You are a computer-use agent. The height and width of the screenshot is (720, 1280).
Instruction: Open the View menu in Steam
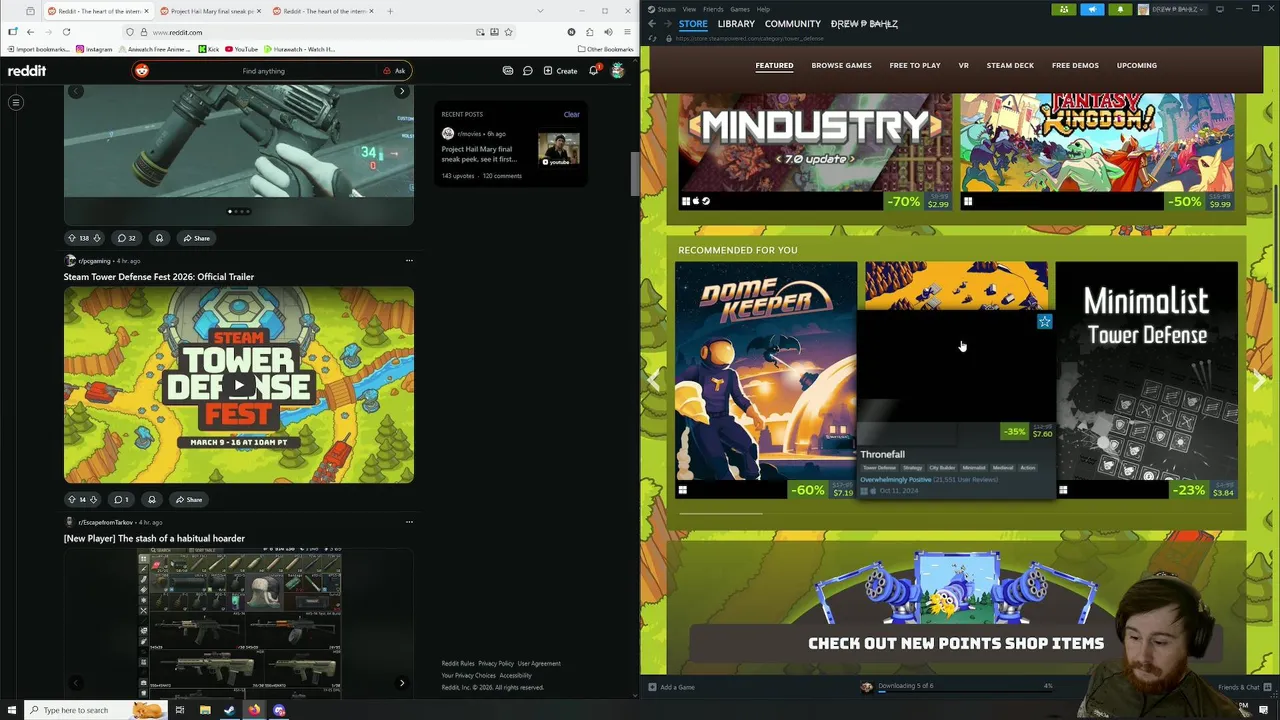click(689, 9)
